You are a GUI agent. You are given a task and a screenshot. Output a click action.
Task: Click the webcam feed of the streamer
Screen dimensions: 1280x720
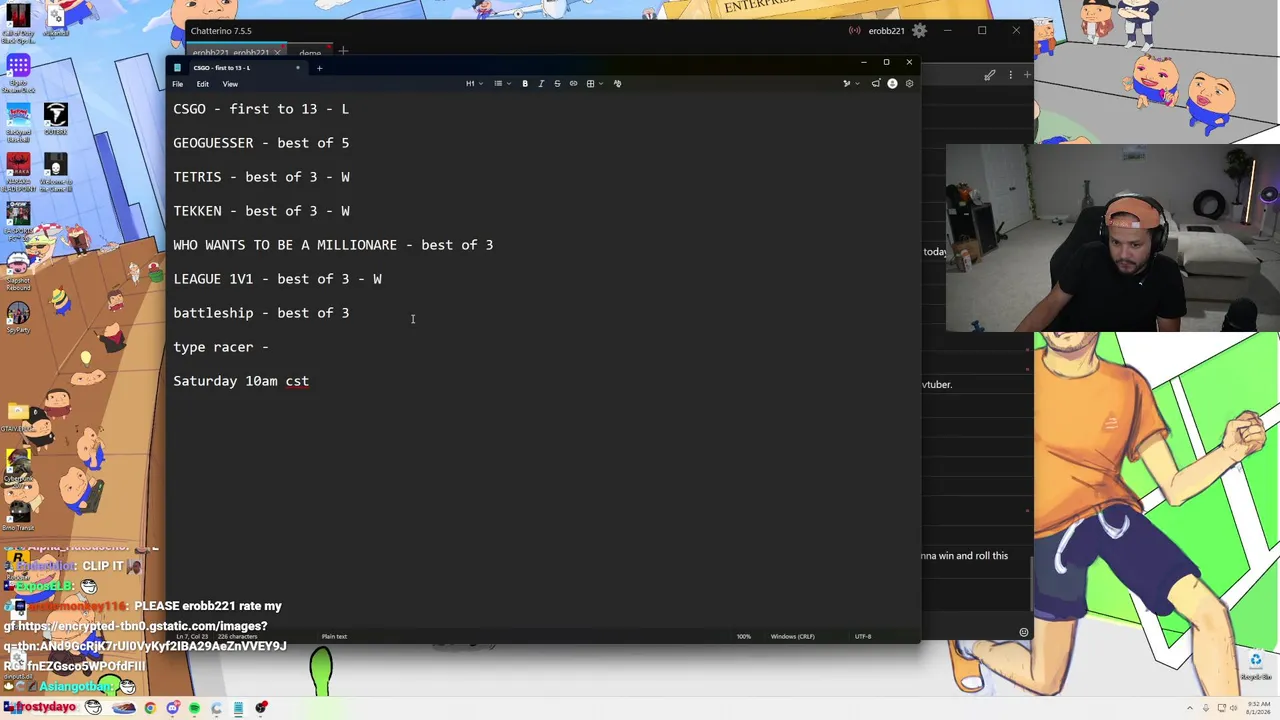tap(1113, 238)
